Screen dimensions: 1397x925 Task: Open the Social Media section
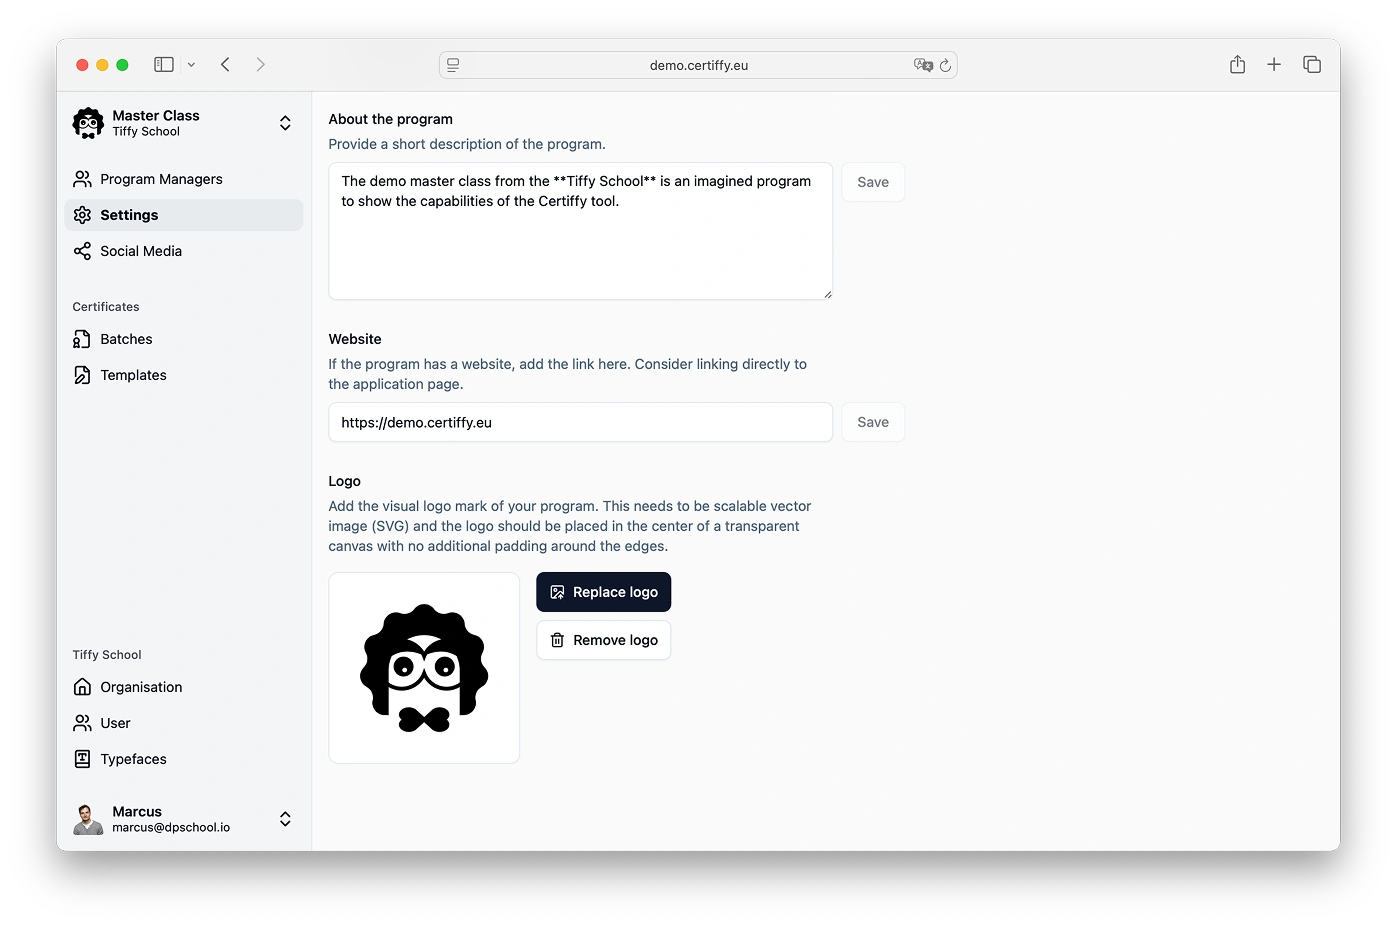click(x=140, y=250)
